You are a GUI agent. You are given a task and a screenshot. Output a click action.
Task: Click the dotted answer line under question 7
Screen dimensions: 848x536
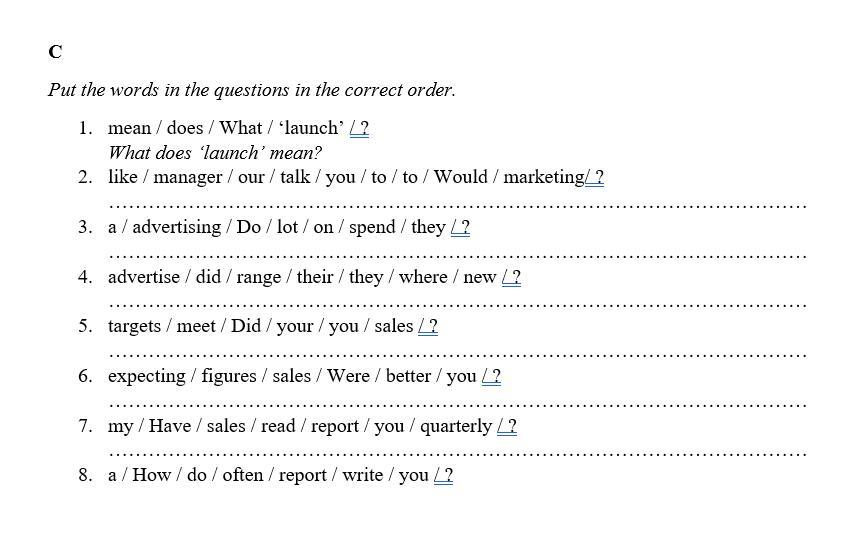click(x=457, y=452)
